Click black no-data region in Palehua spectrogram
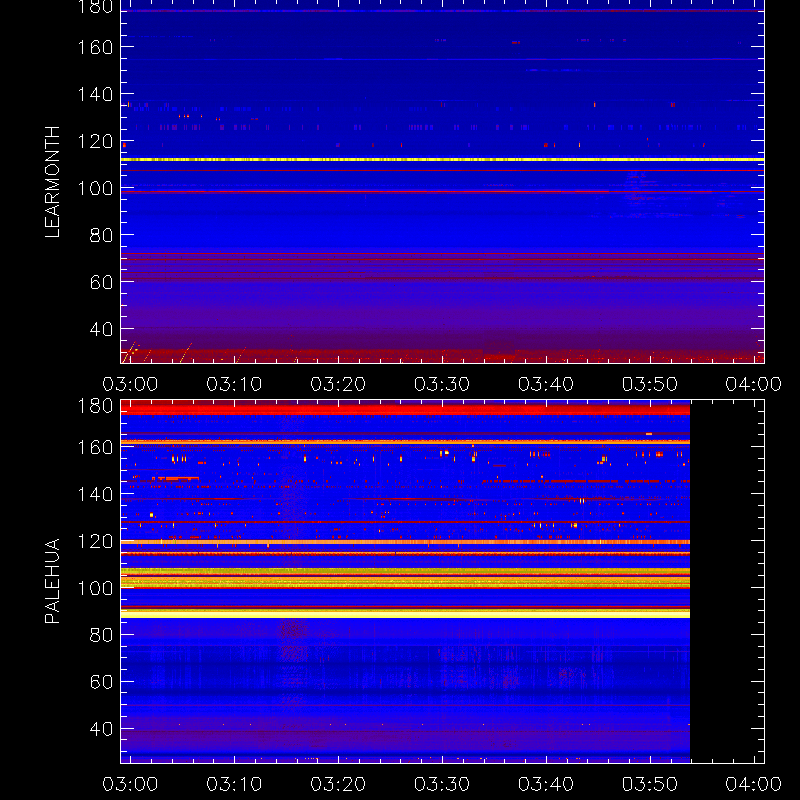The height and width of the screenshot is (800, 800). click(x=727, y=582)
